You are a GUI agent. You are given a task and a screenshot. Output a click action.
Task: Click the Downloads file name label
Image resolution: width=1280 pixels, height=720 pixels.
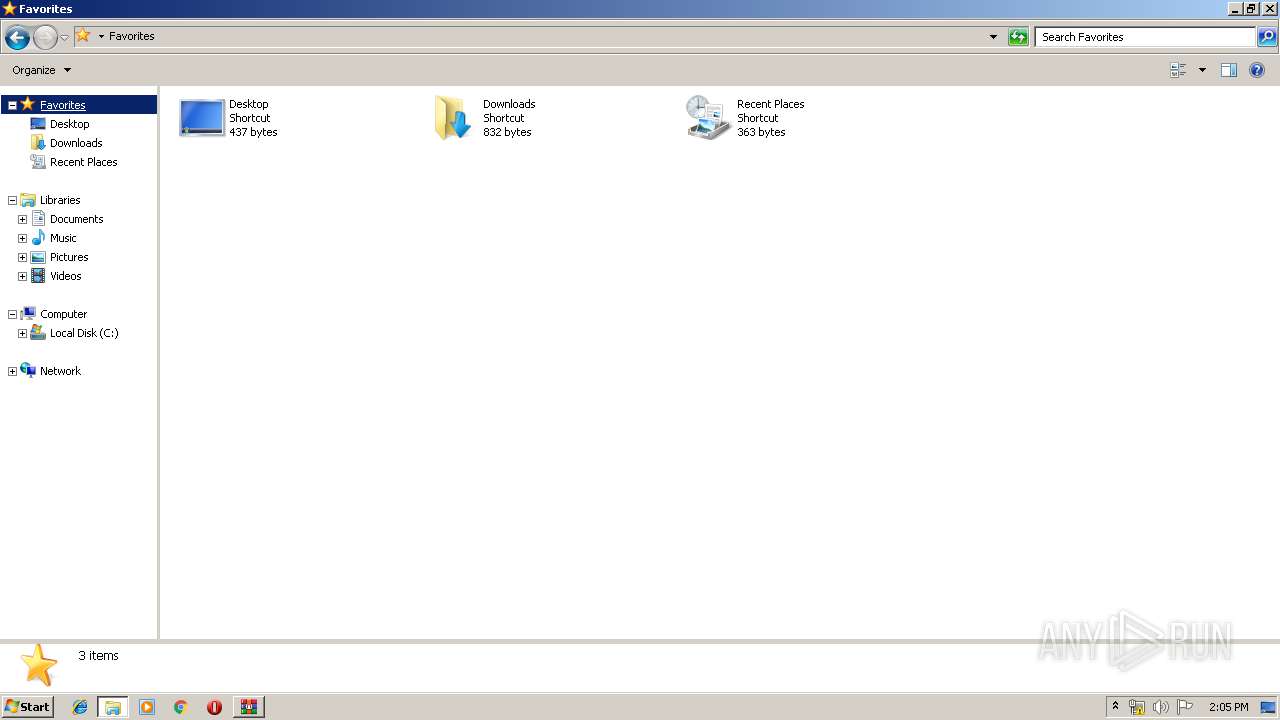click(509, 104)
